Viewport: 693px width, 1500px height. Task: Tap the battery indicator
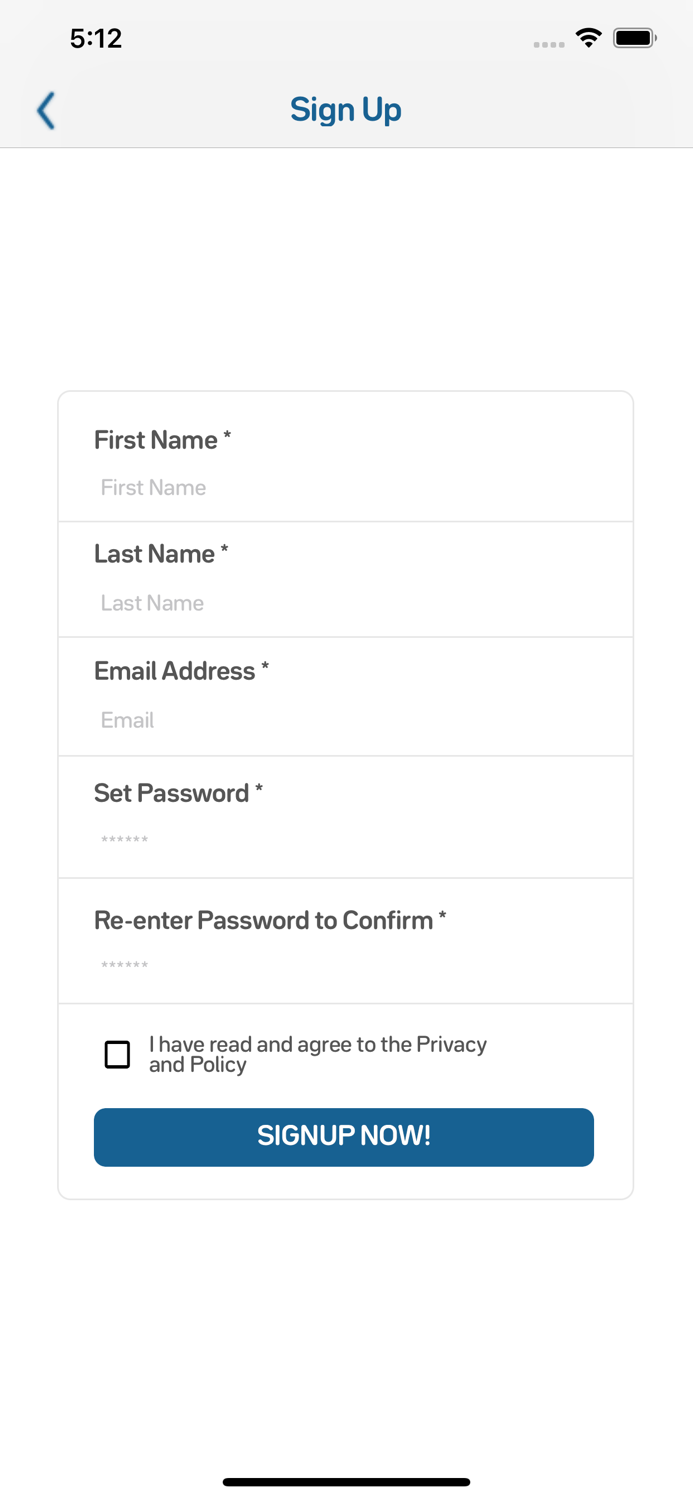(635, 37)
